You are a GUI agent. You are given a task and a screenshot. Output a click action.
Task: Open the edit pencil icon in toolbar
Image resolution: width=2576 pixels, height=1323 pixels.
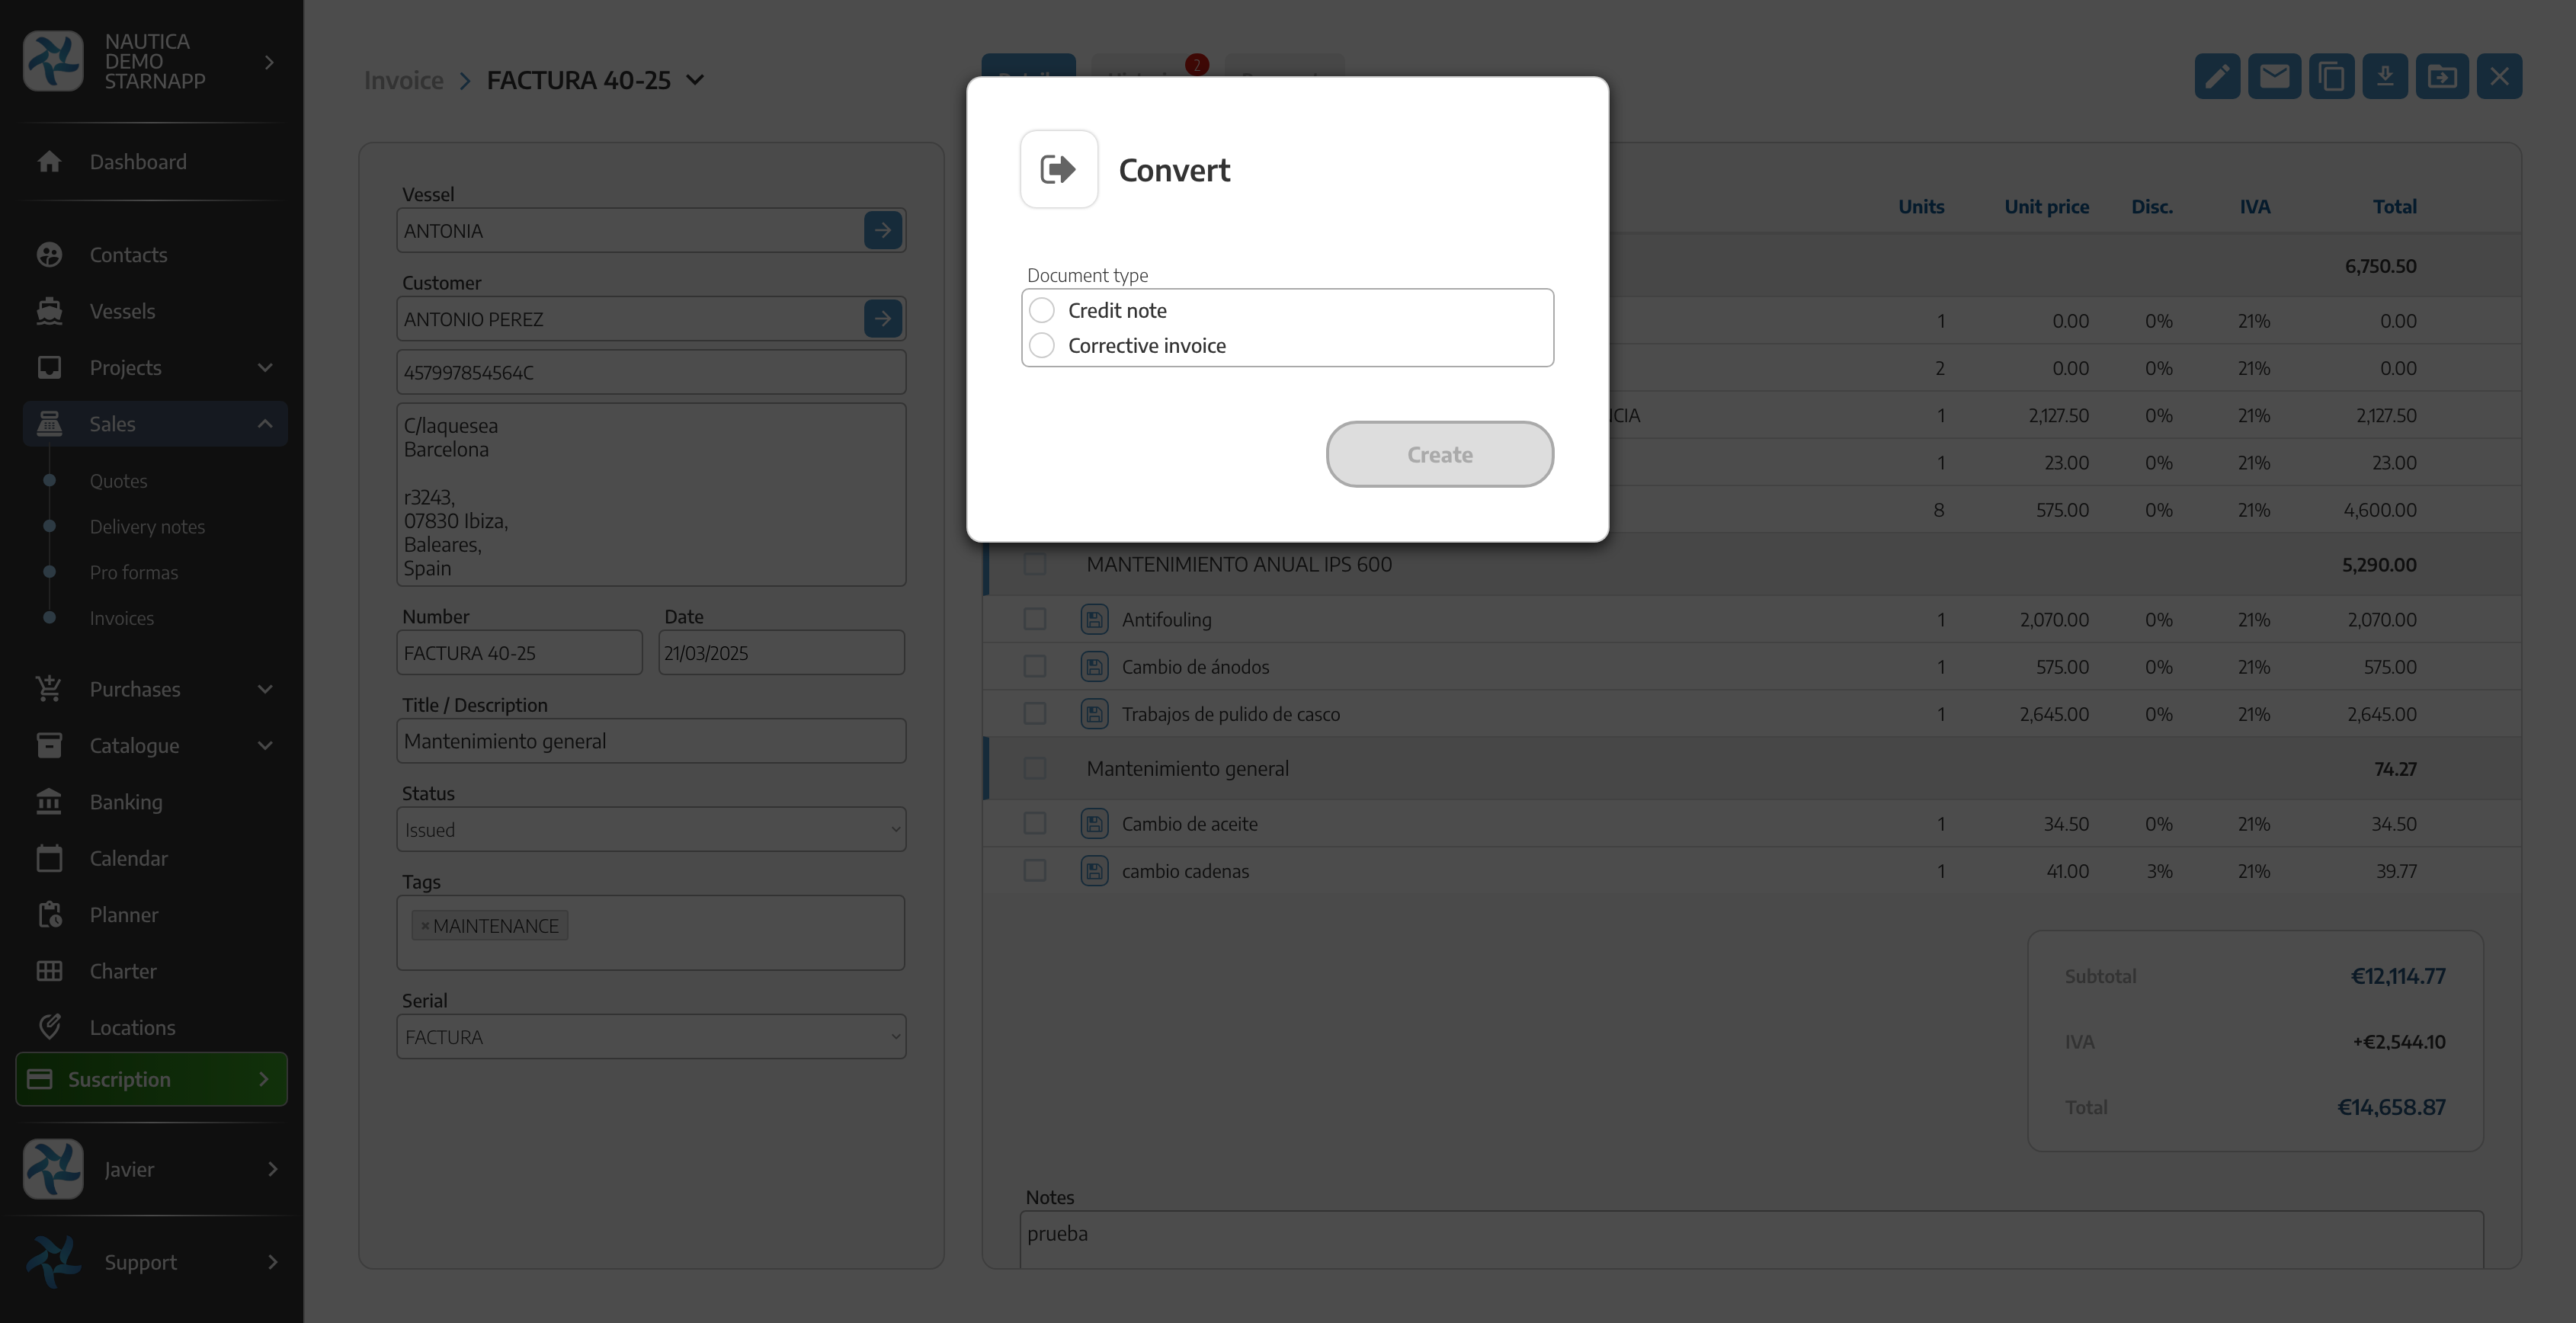(x=2216, y=76)
